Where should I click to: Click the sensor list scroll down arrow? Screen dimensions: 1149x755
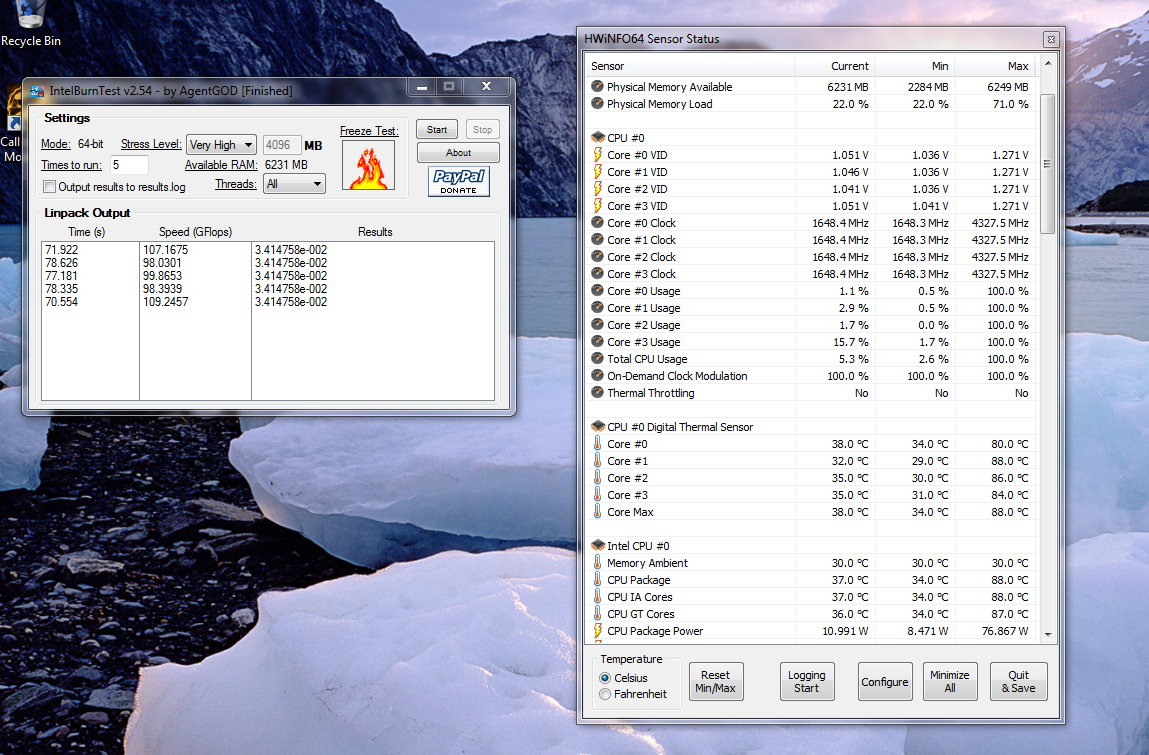tap(1047, 634)
